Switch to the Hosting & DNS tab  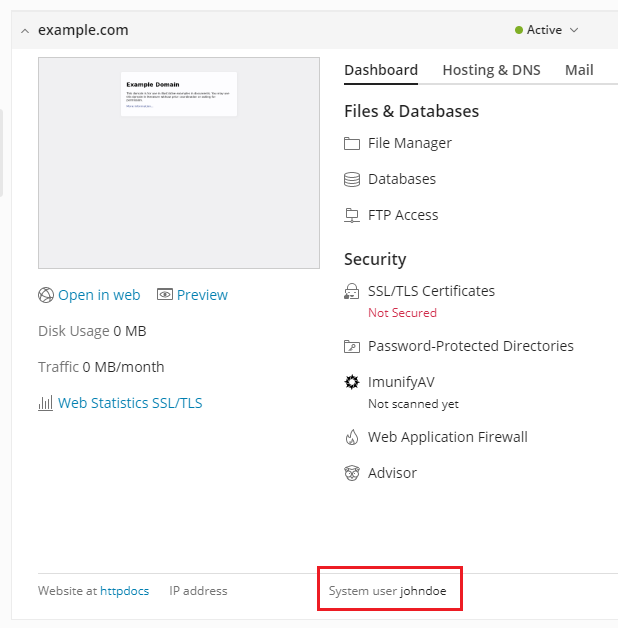(x=491, y=70)
